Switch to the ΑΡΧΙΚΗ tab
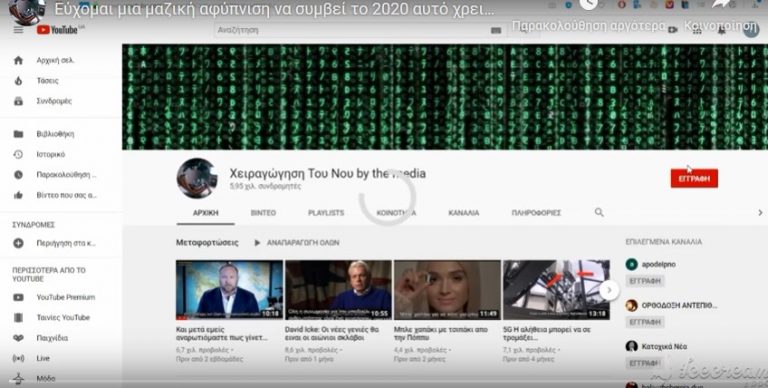This screenshot has width=768, height=388. tap(206, 213)
